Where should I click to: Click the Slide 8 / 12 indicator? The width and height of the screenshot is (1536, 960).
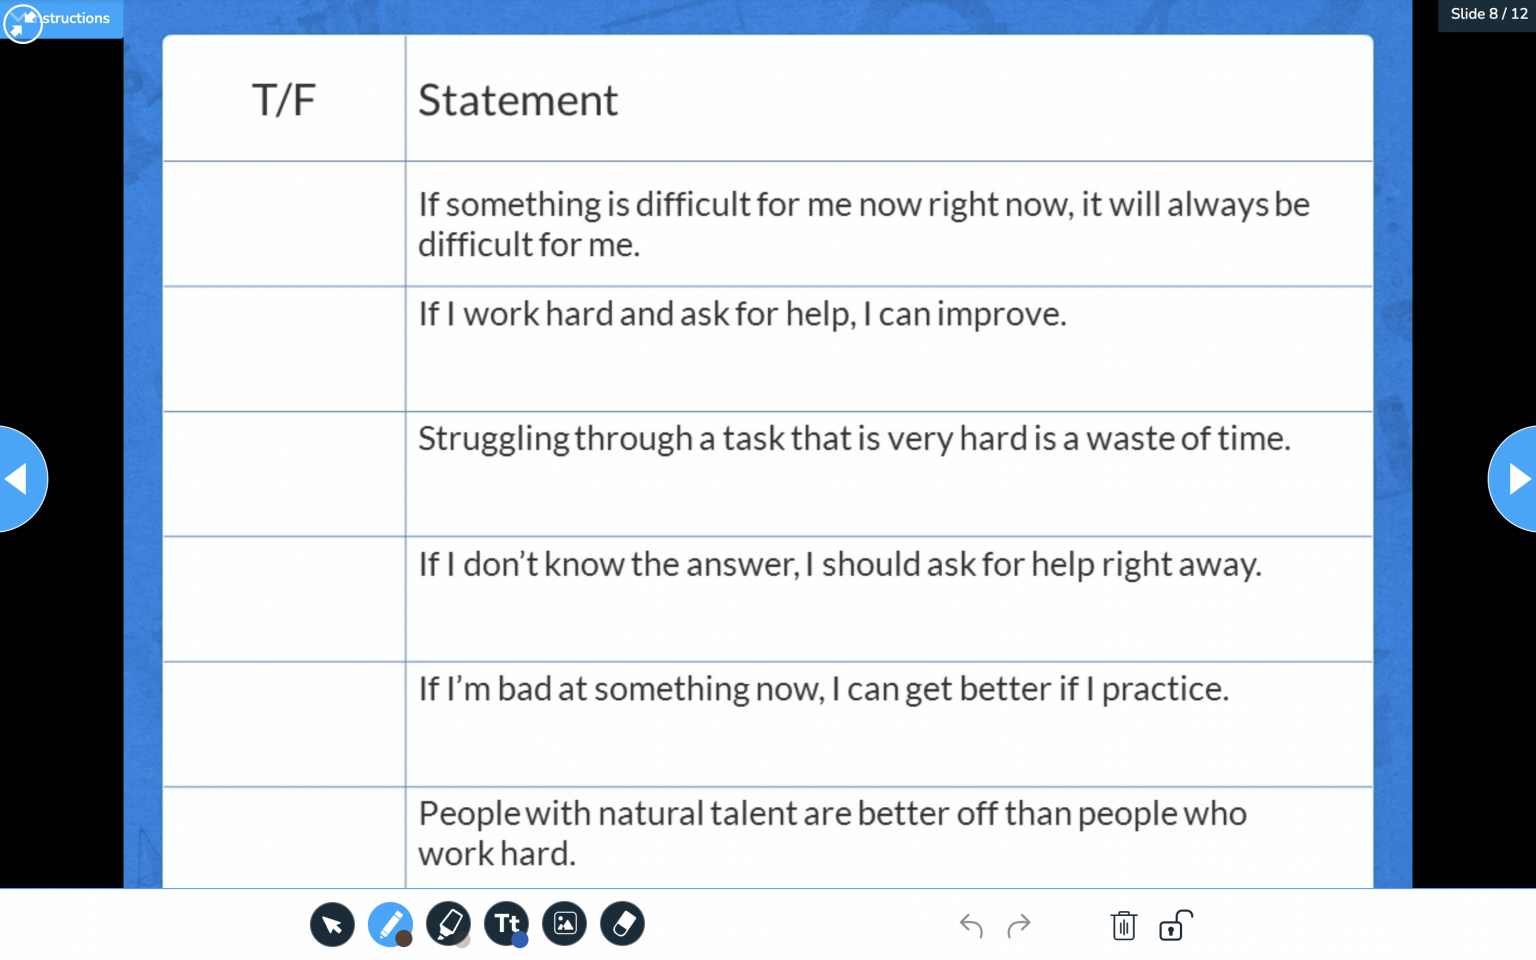pyautogui.click(x=1488, y=14)
